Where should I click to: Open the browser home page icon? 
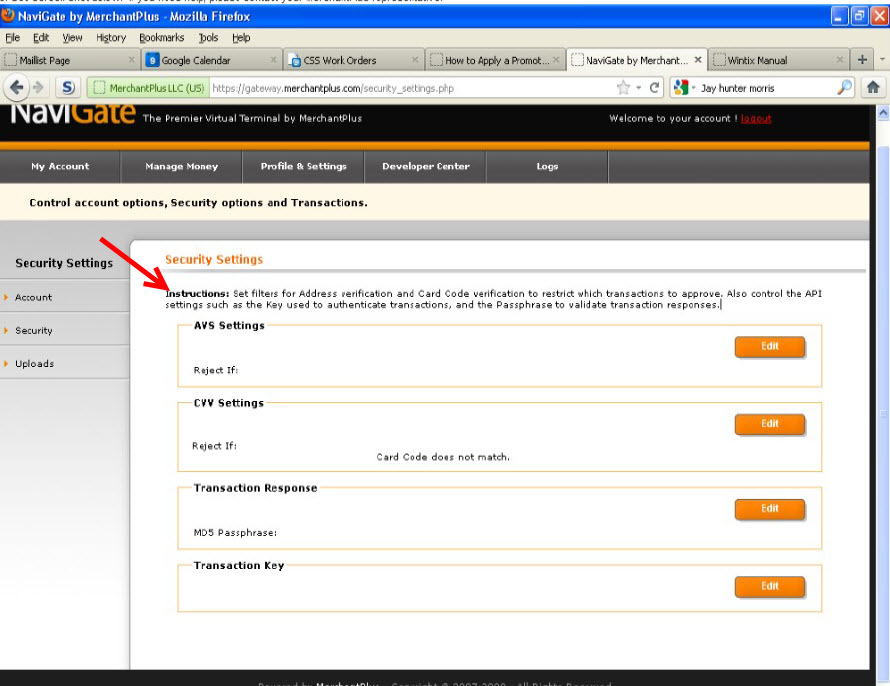pos(873,87)
